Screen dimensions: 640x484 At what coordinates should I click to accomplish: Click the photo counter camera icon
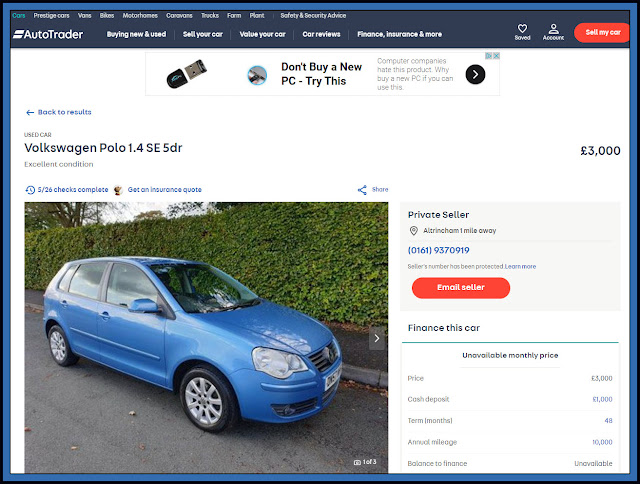coord(357,462)
